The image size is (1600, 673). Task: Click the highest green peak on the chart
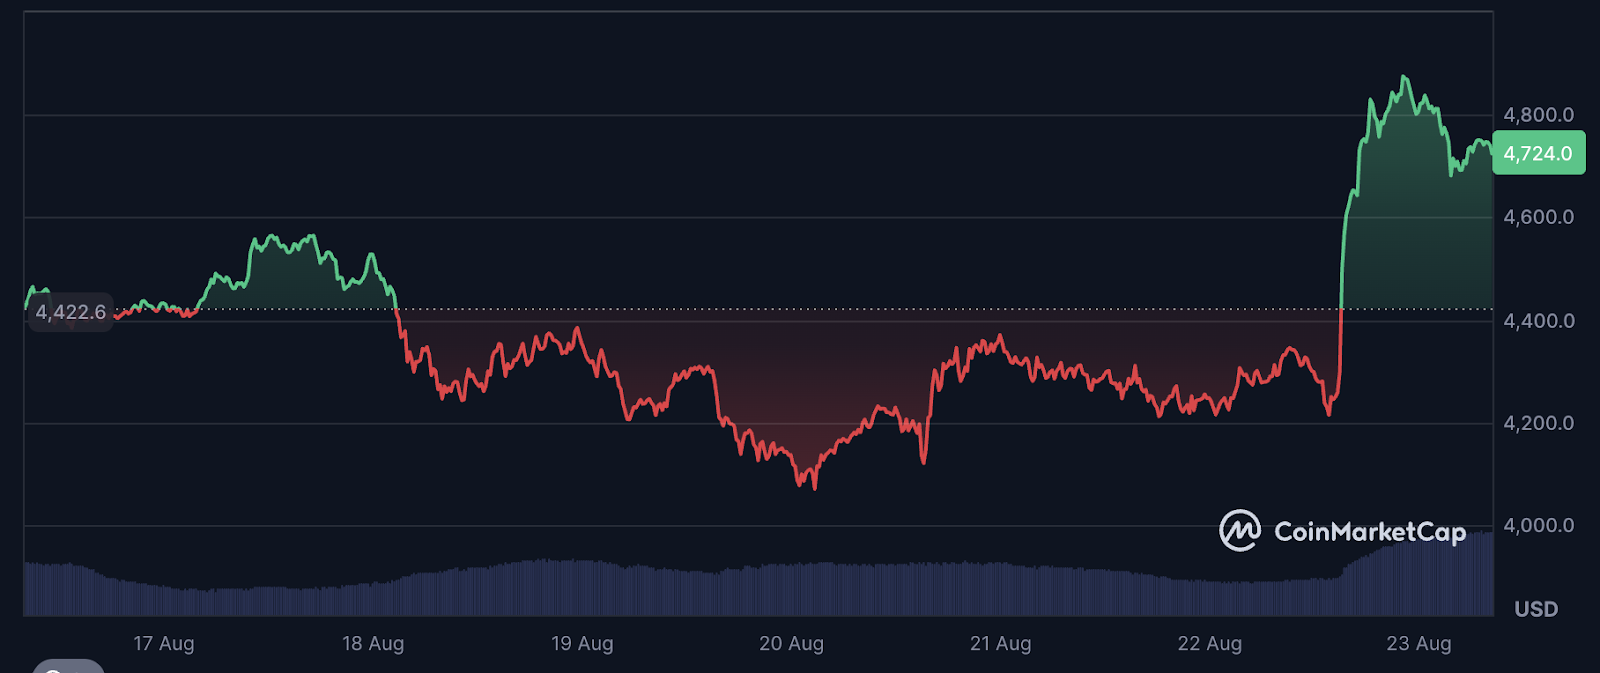click(1405, 77)
